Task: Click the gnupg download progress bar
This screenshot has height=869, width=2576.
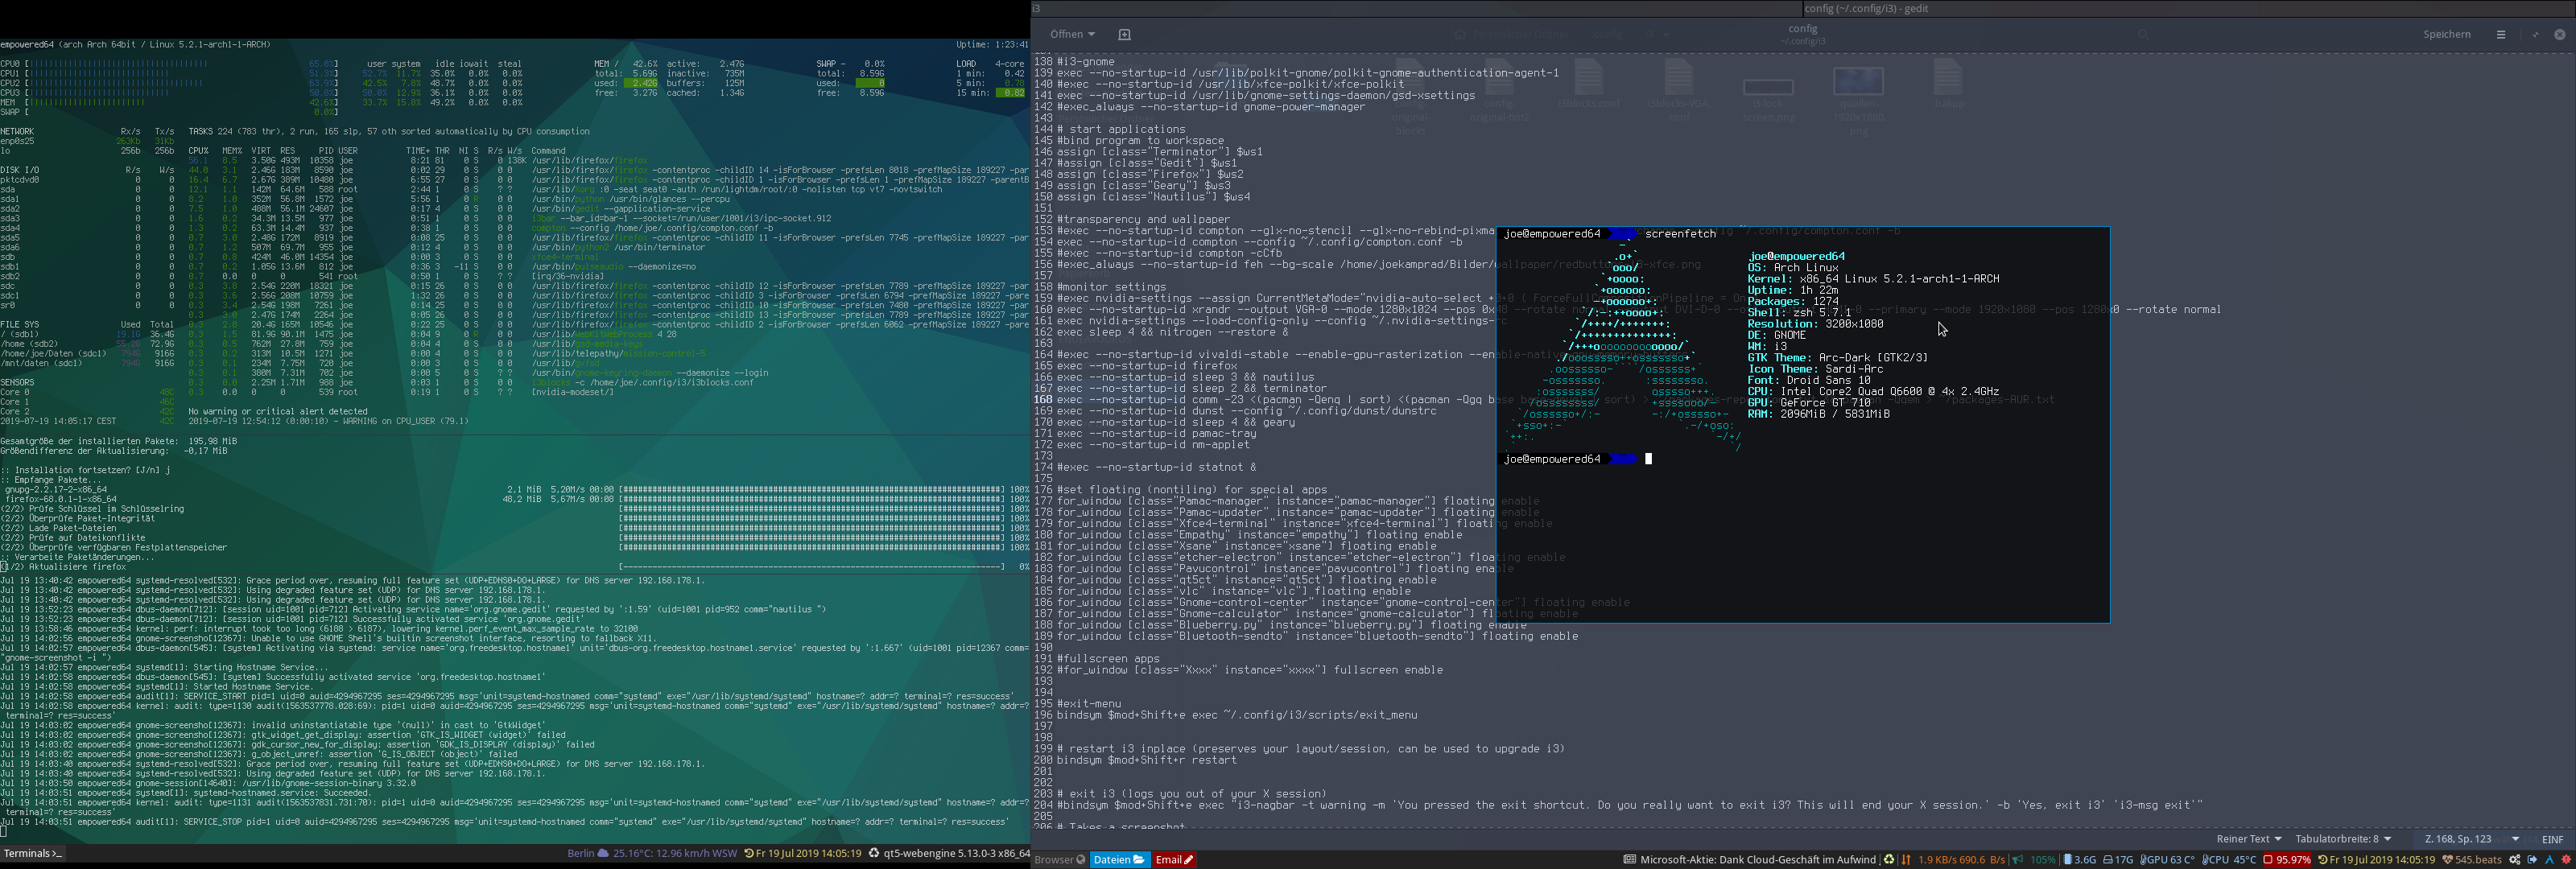Action: coord(811,489)
